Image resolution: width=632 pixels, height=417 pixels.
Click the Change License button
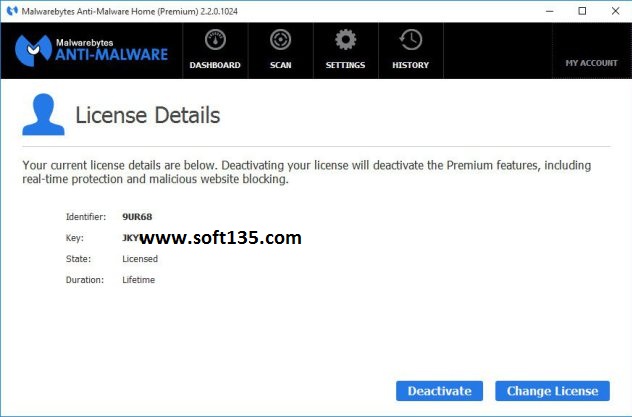pyautogui.click(x=552, y=391)
